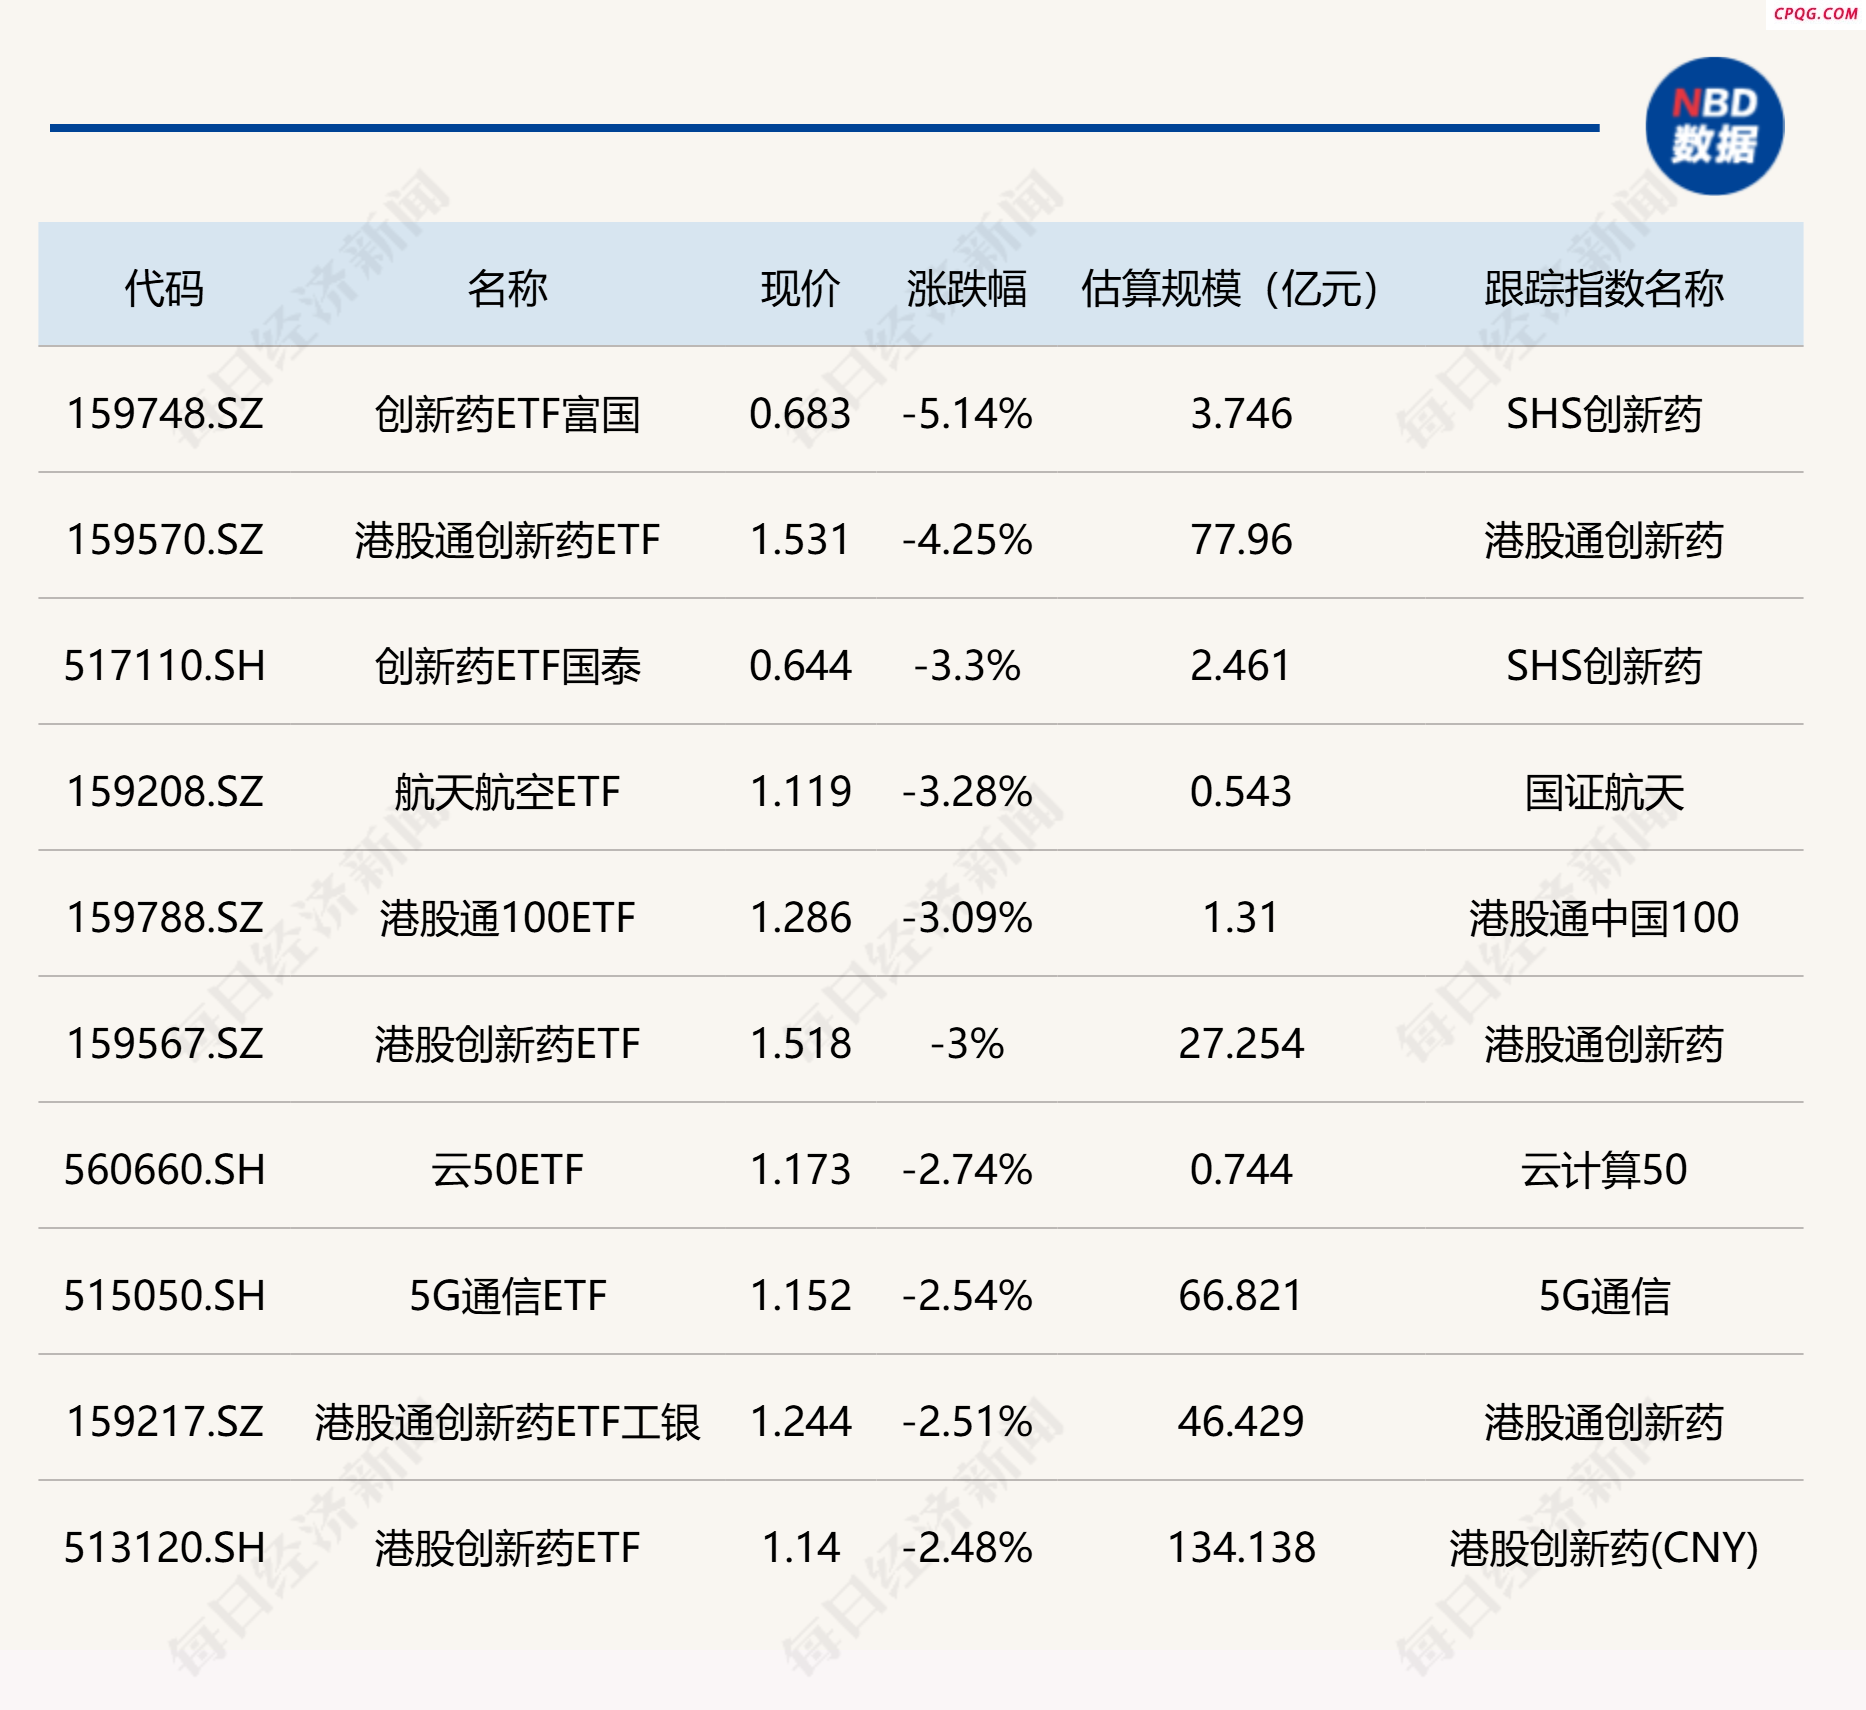Select code 517110.SH

(x=165, y=665)
